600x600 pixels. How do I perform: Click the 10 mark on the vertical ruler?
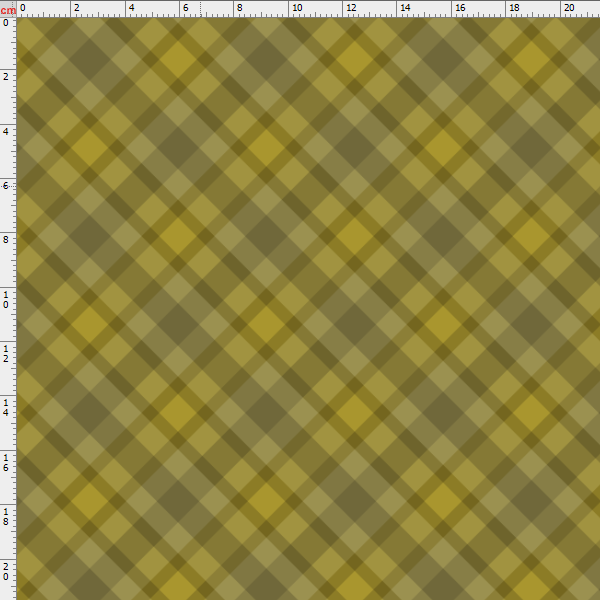click(5, 300)
